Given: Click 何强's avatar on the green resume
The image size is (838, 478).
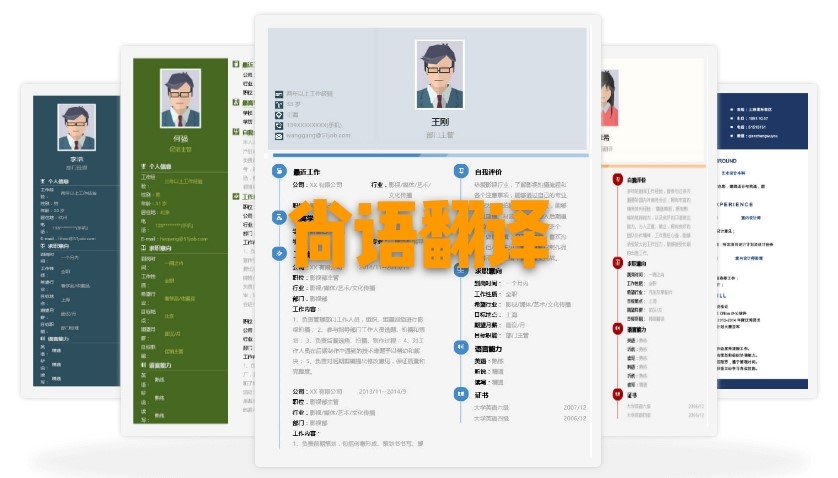Looking at the screenshot, I should (x=180, y=95).
